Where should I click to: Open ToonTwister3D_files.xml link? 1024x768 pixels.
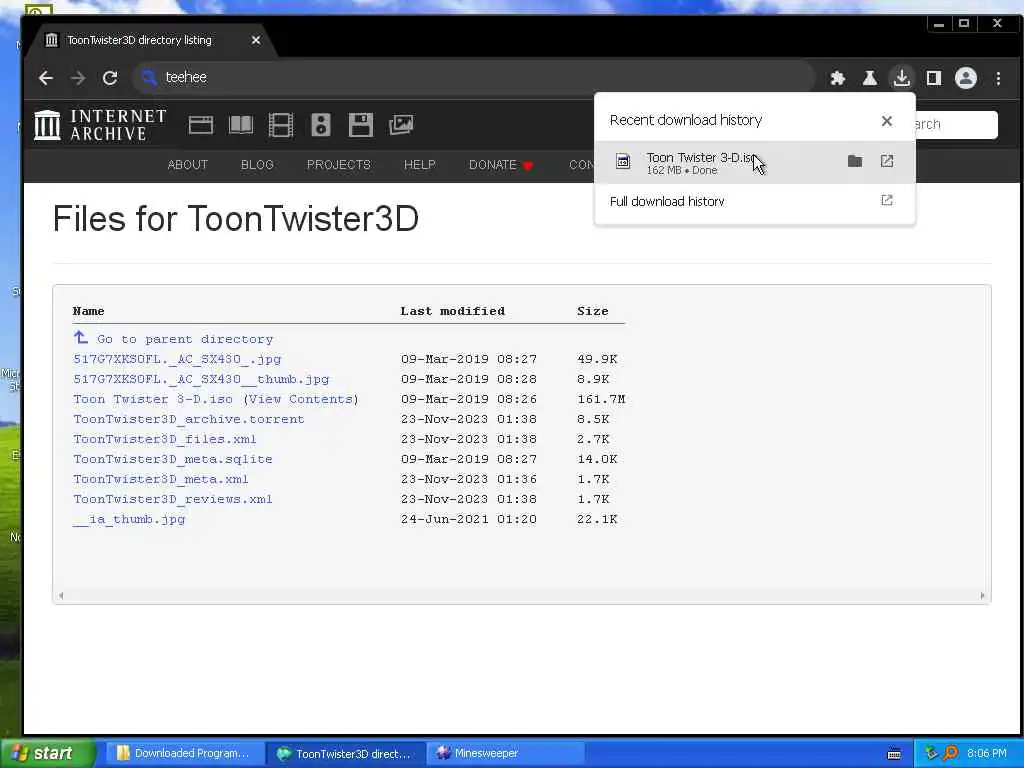pos(165,440)
